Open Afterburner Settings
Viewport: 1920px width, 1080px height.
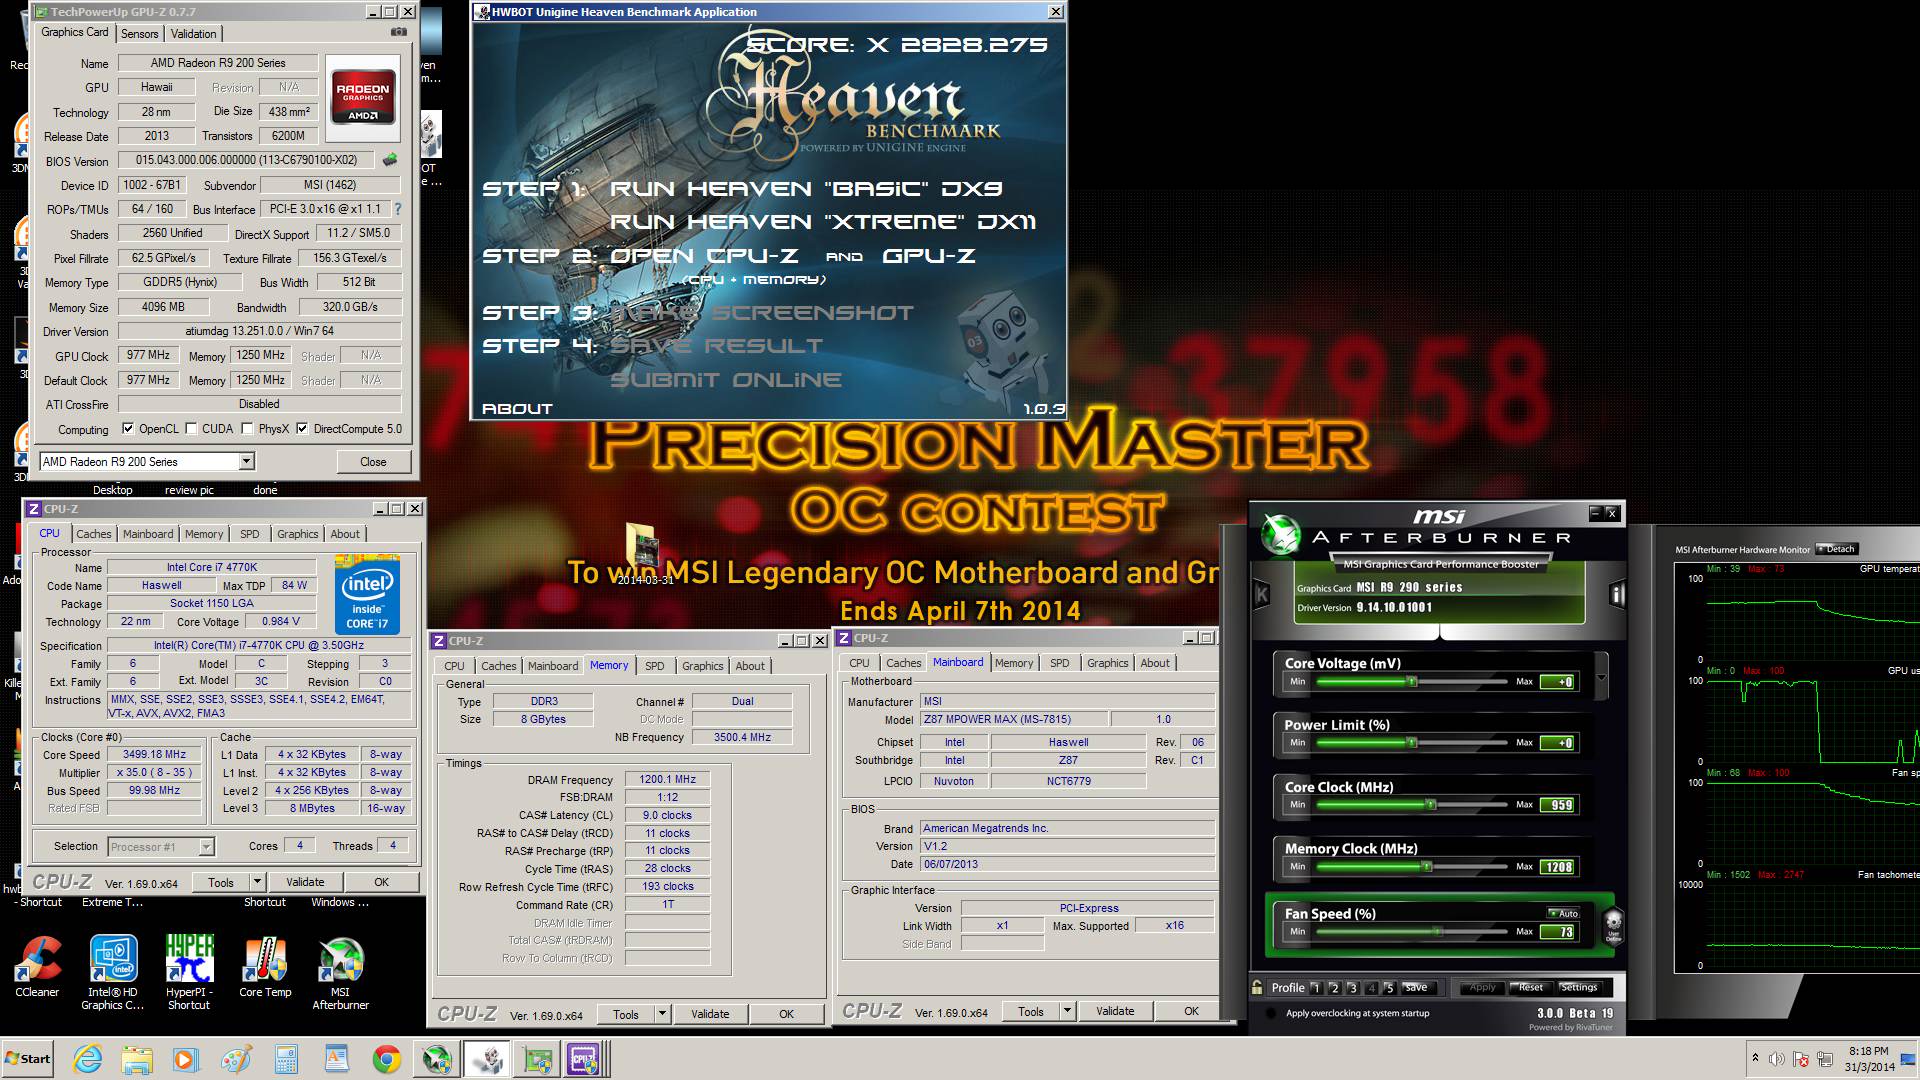click(1579, 987)
